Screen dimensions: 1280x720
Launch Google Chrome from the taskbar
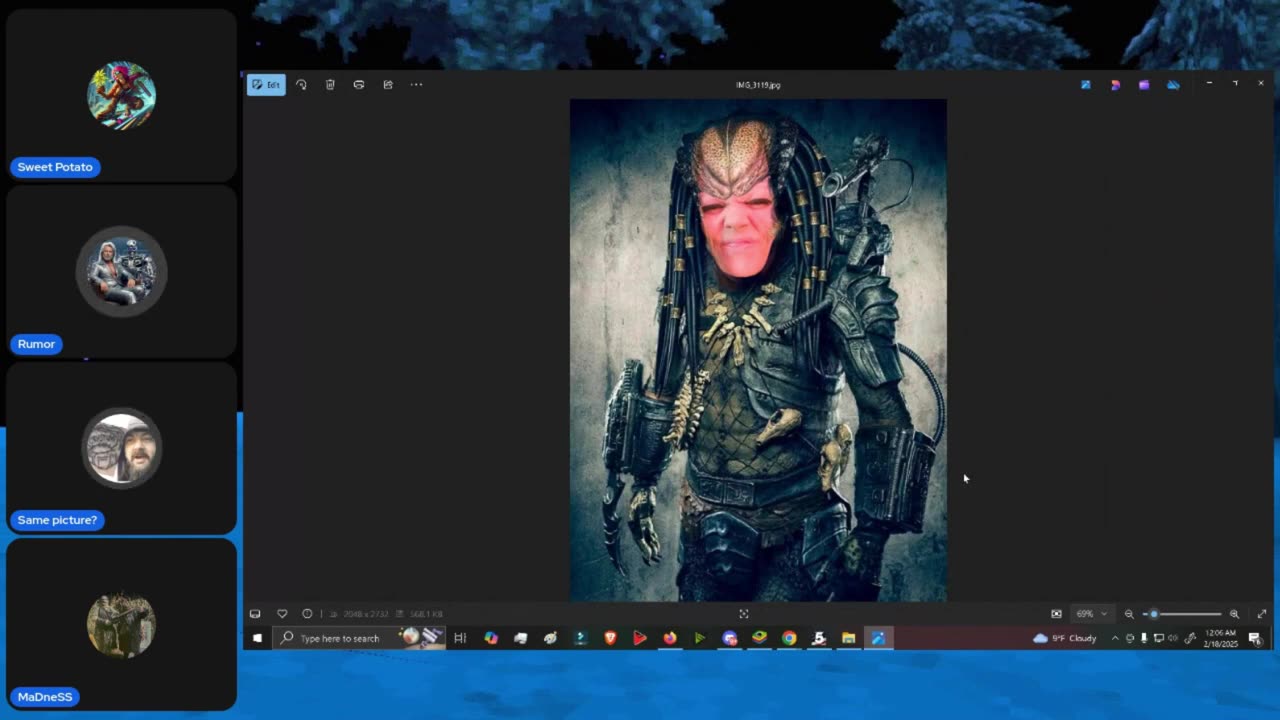click(789, 638)
